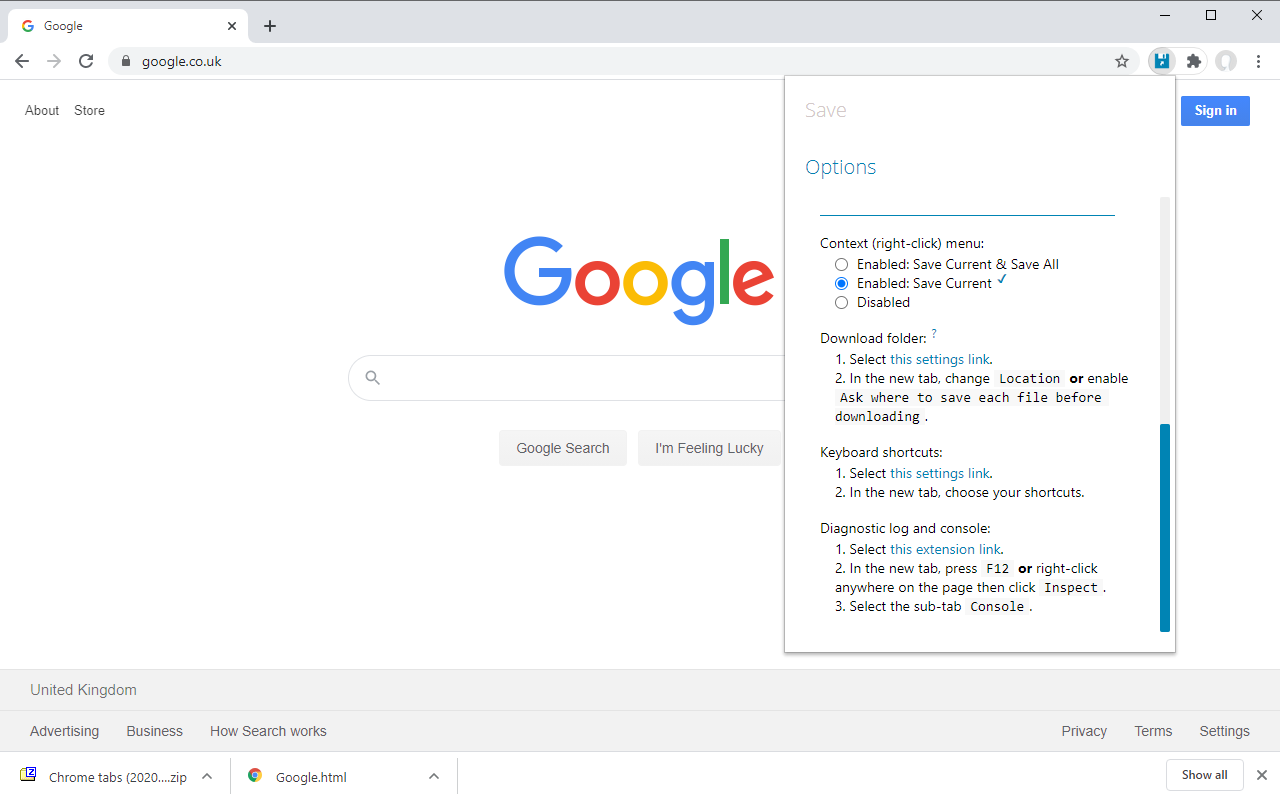Show all downloads

pos(1204,775)
